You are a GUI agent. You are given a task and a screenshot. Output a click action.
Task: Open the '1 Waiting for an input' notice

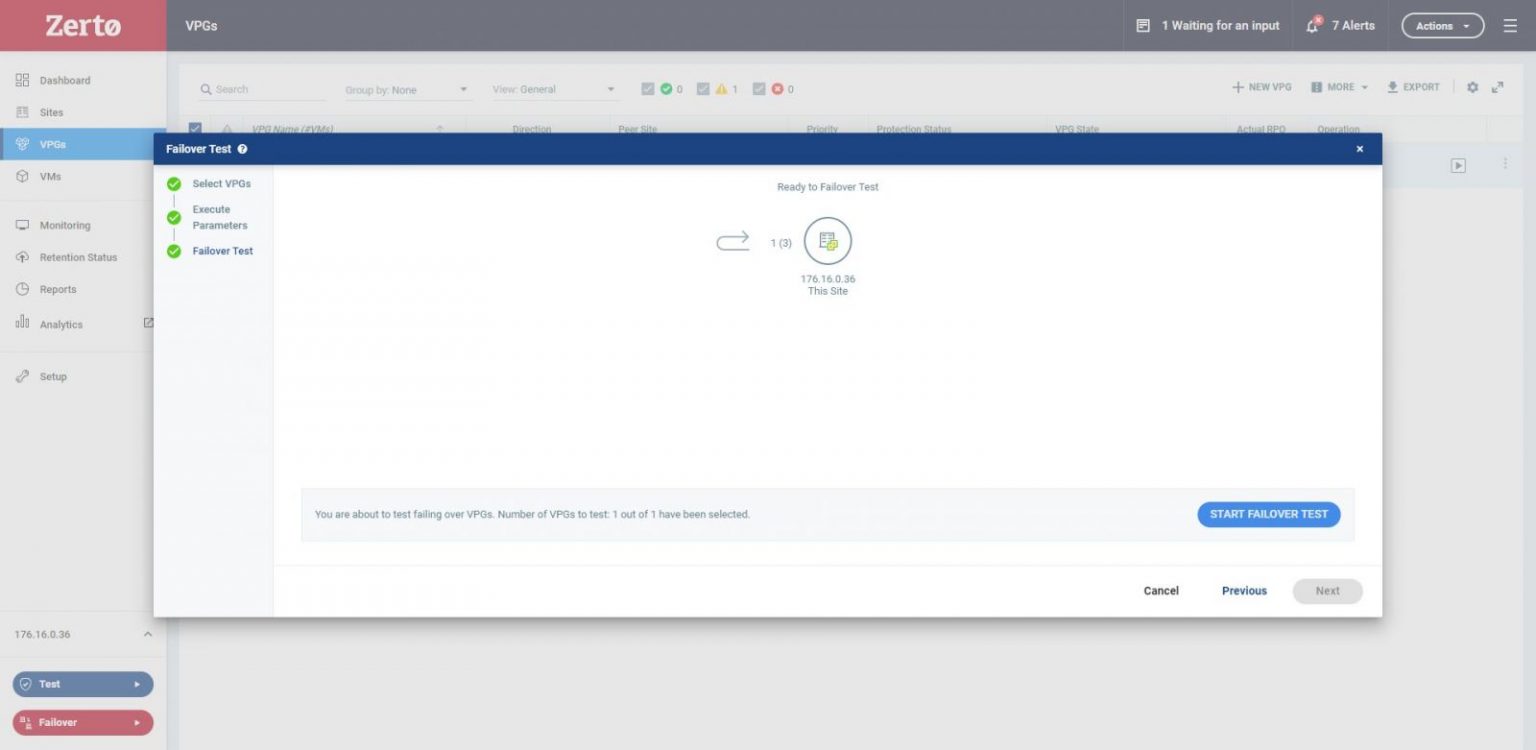(1208, 26)
